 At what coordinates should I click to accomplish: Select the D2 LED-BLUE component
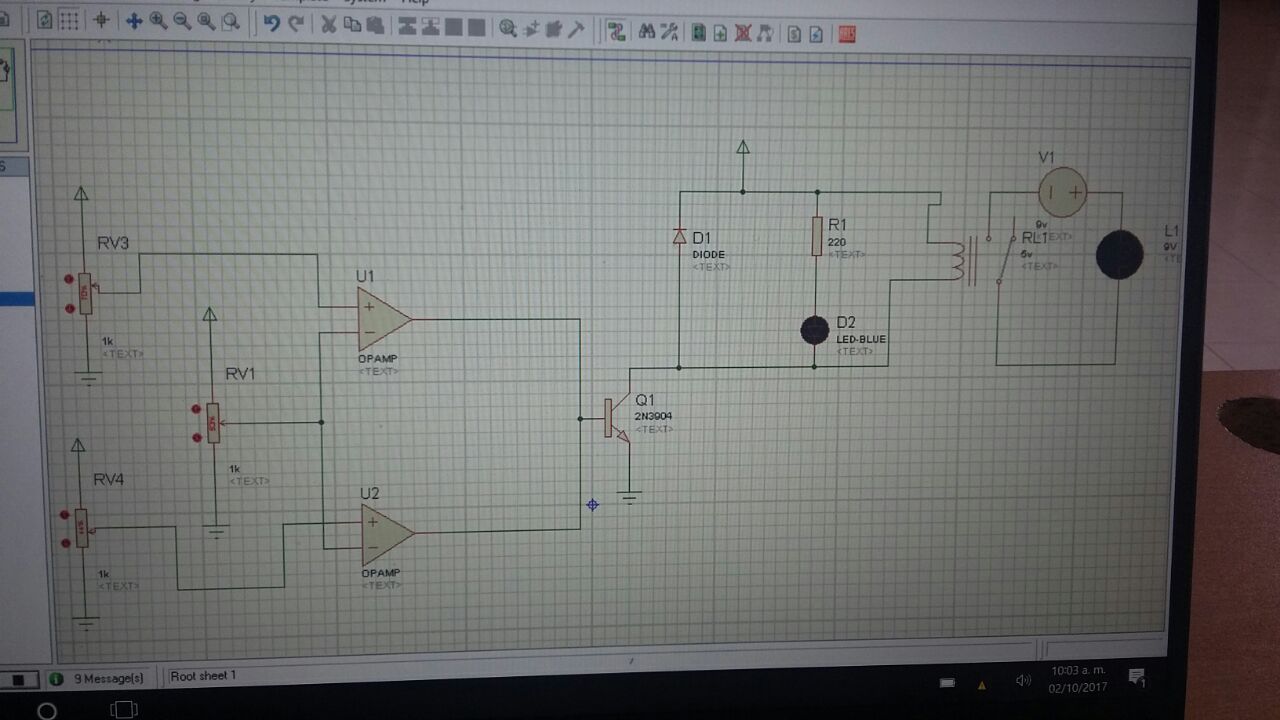point(815,330)
